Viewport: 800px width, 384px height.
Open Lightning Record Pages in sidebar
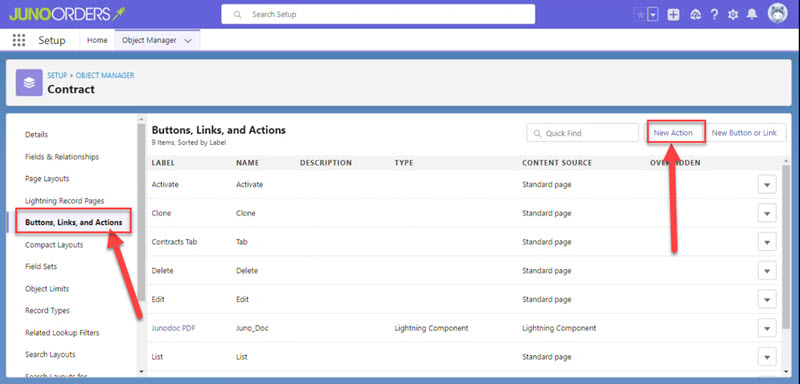coord(64,201)
